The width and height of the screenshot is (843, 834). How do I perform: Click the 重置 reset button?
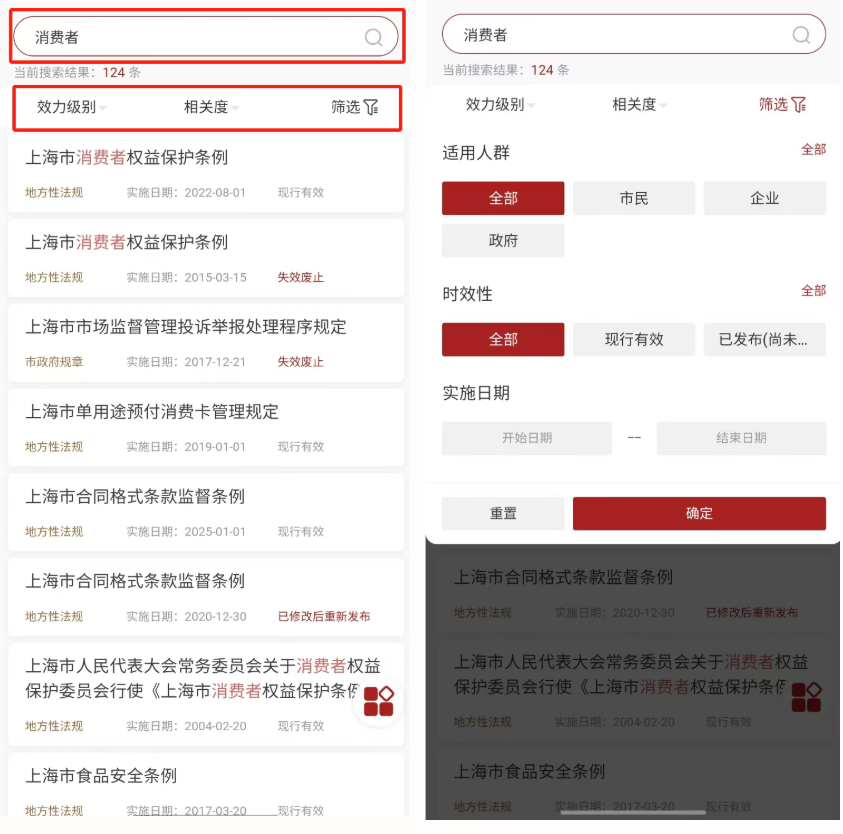pos(503,514)
